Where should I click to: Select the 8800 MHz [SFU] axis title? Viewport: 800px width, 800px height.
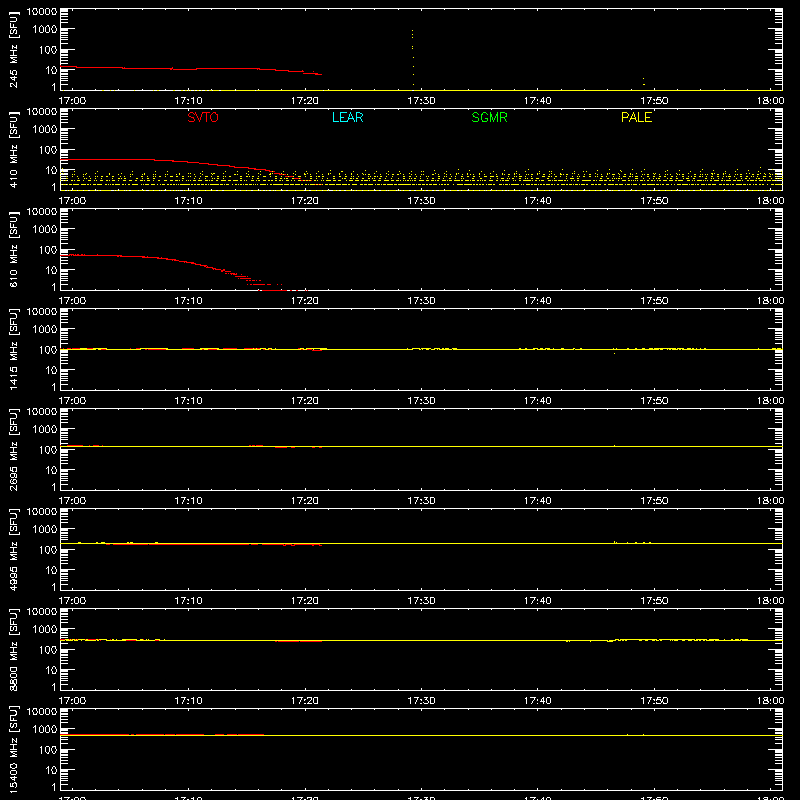[13, 649]
